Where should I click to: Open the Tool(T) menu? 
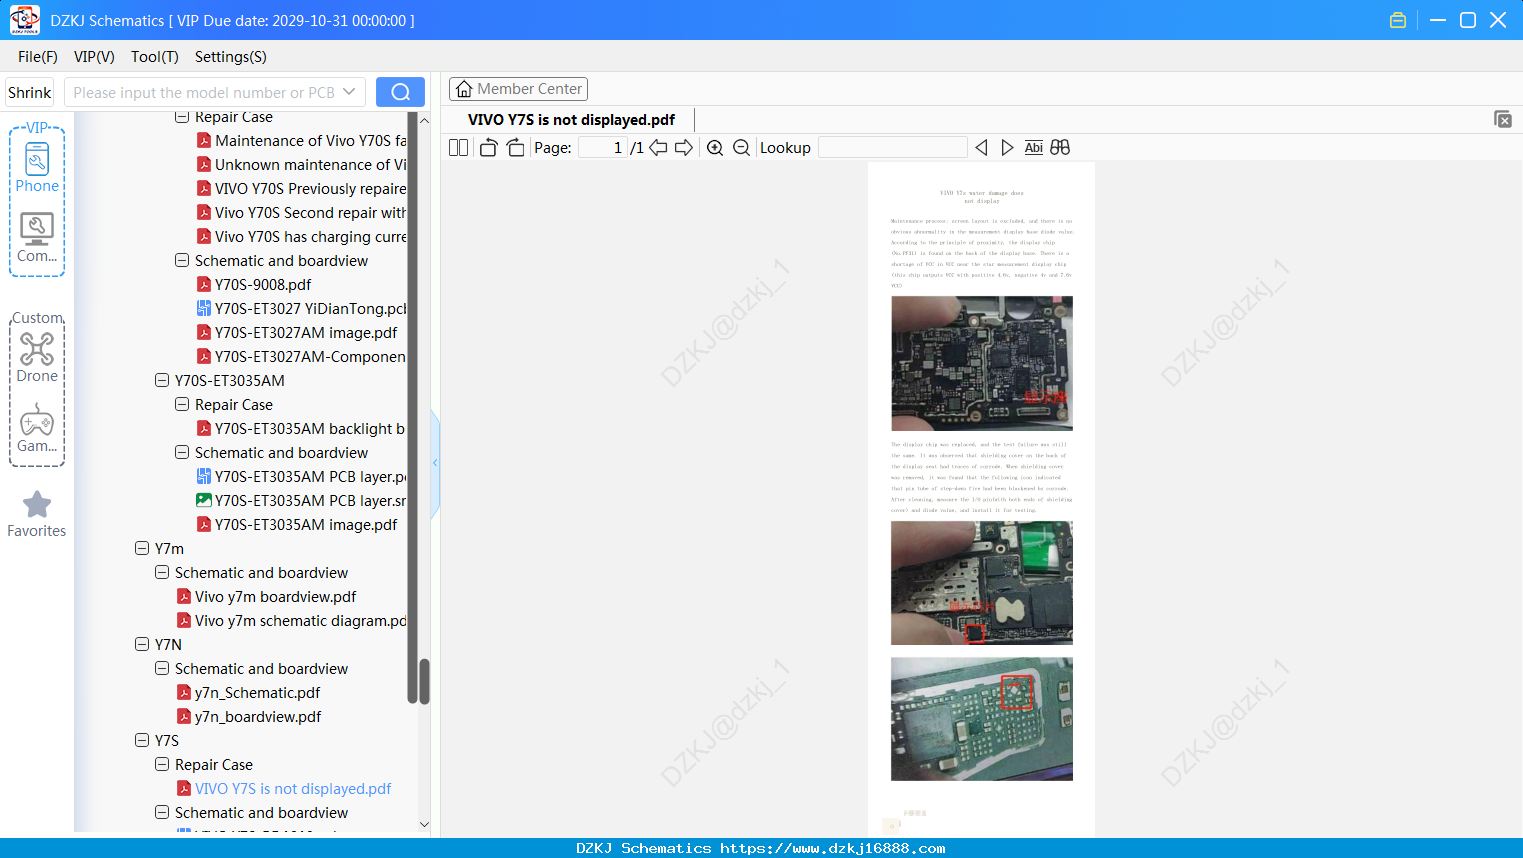pos(155,56)
